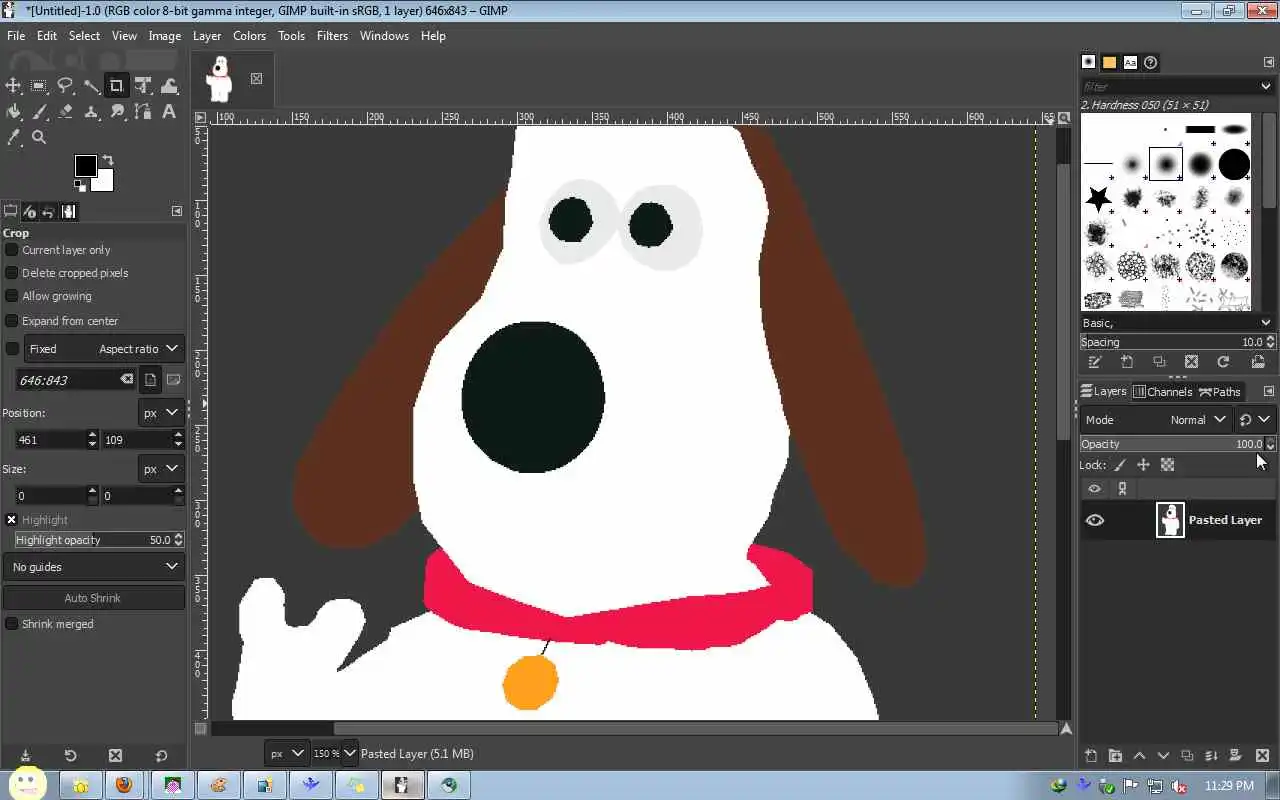Hide the Pasted Layer using eye icon

pos(1095,520)
